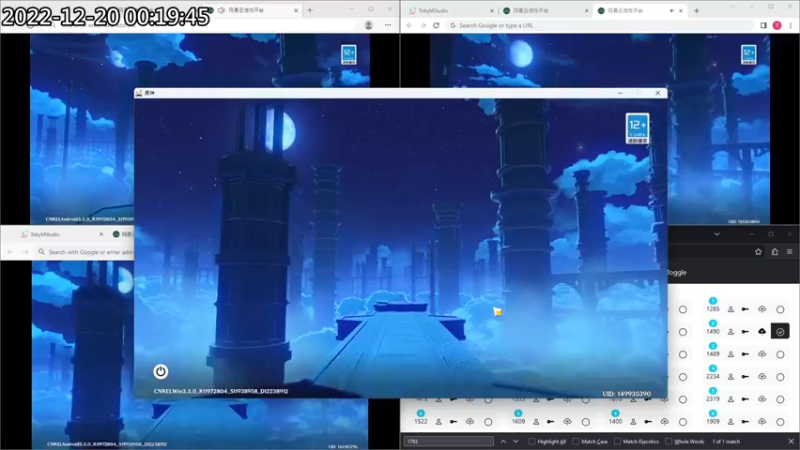
Task: Focus the Chrome address bar reading Search Google or type a URL
Action: pos(599,25)
